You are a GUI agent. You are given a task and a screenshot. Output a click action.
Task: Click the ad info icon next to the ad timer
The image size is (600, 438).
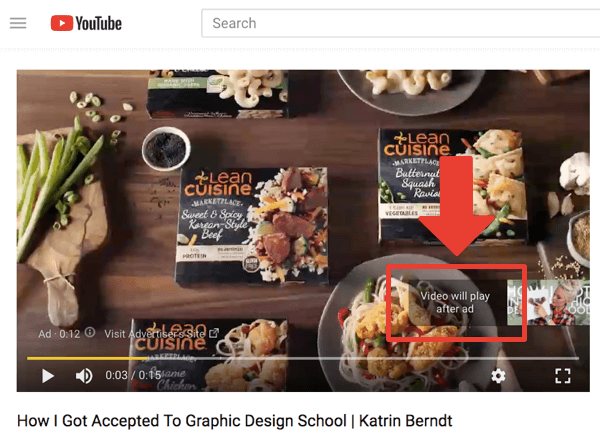point(90,332)
